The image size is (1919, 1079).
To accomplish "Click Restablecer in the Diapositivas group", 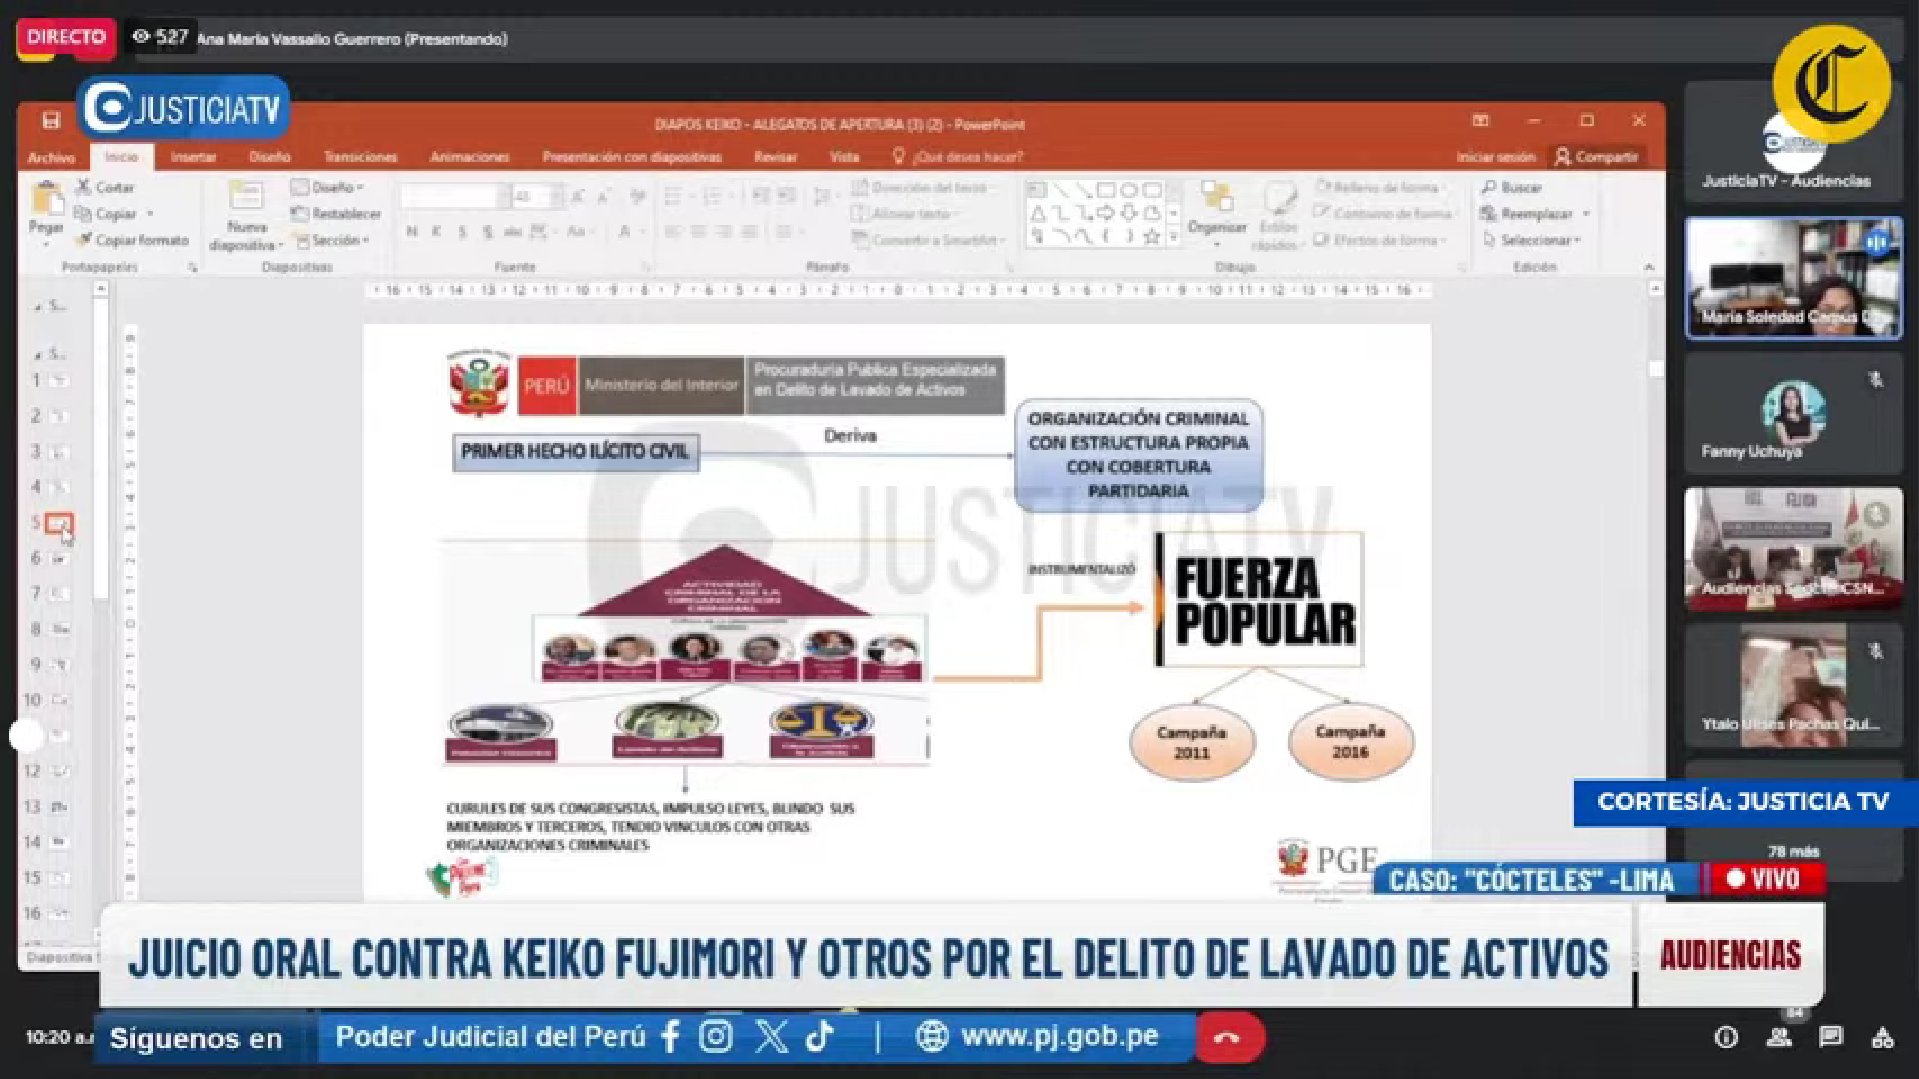I will (x=336, y=213).
